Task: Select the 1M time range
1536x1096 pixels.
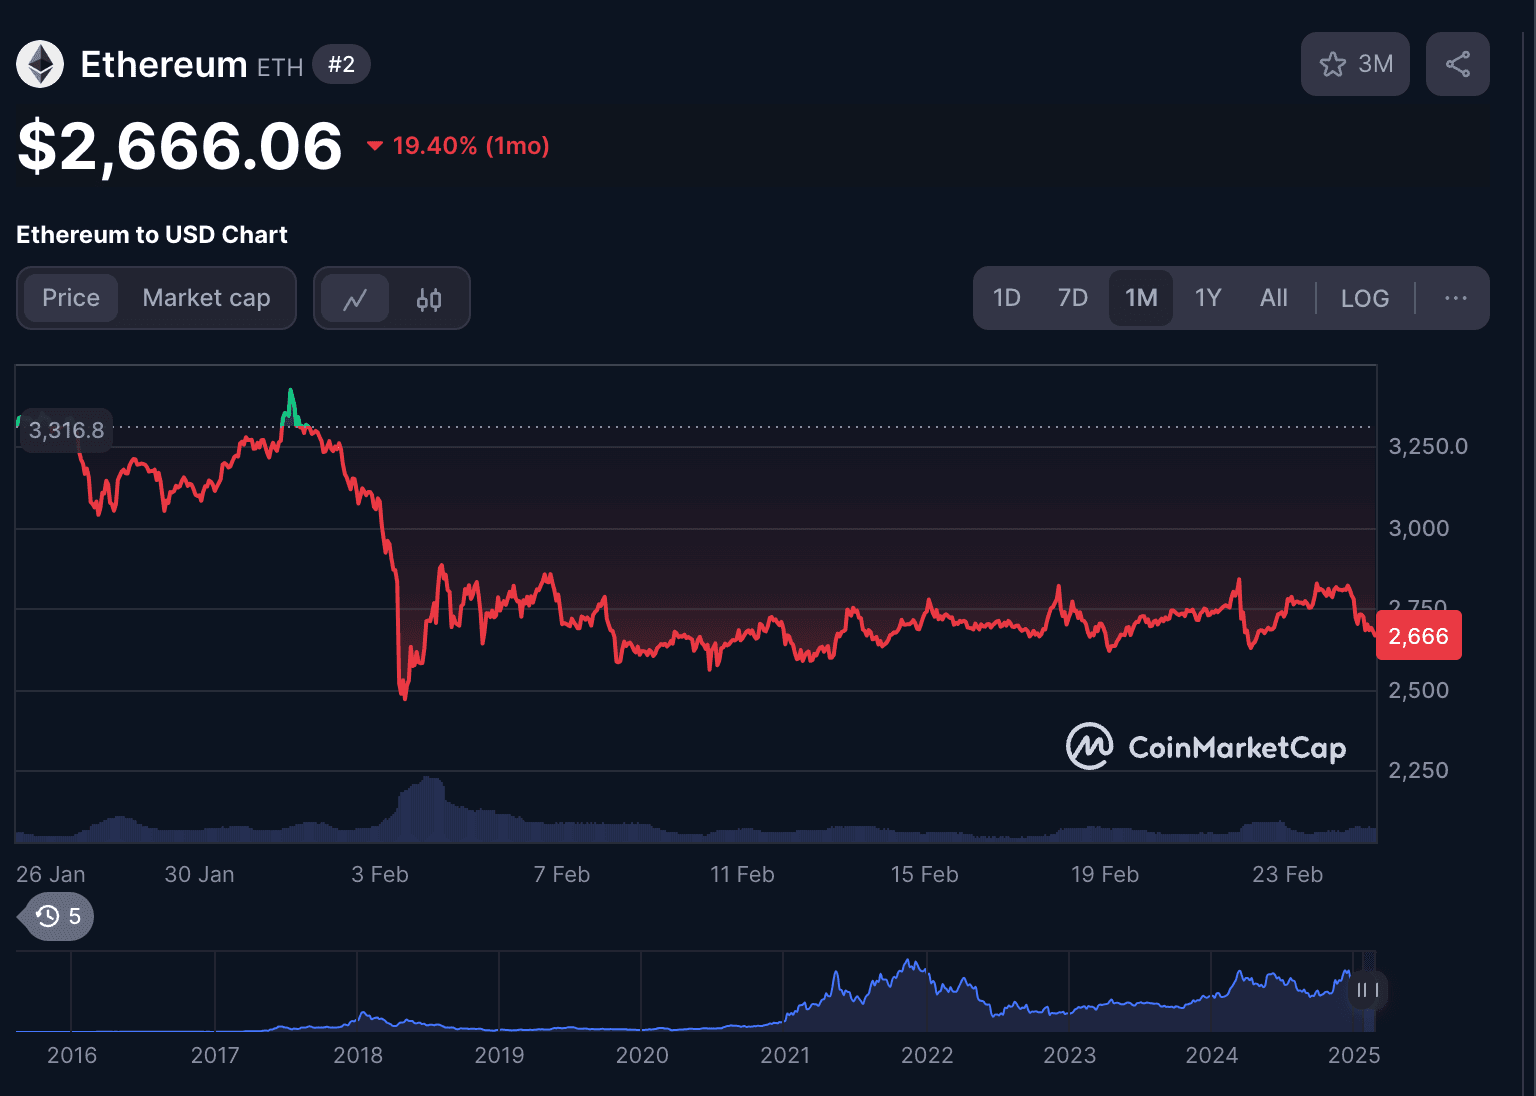Action: pos(1141,298)
